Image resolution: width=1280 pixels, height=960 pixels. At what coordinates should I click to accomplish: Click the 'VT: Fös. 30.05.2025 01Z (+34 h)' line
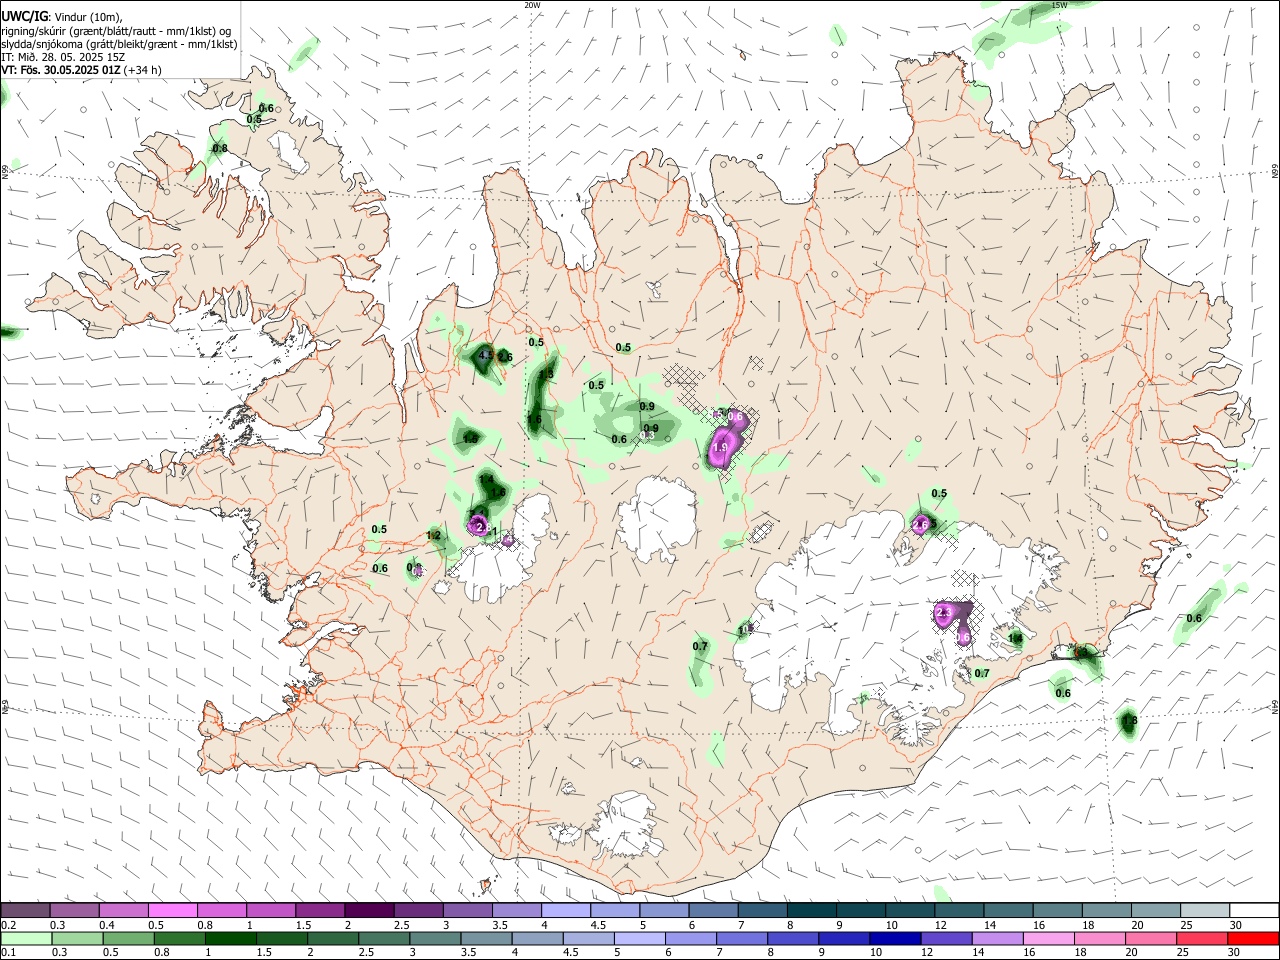coord(82,70)
